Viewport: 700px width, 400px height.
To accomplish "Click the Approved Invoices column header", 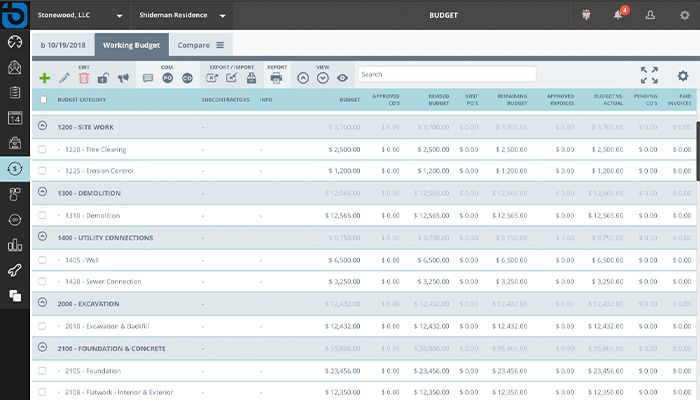I will [561, 100].
